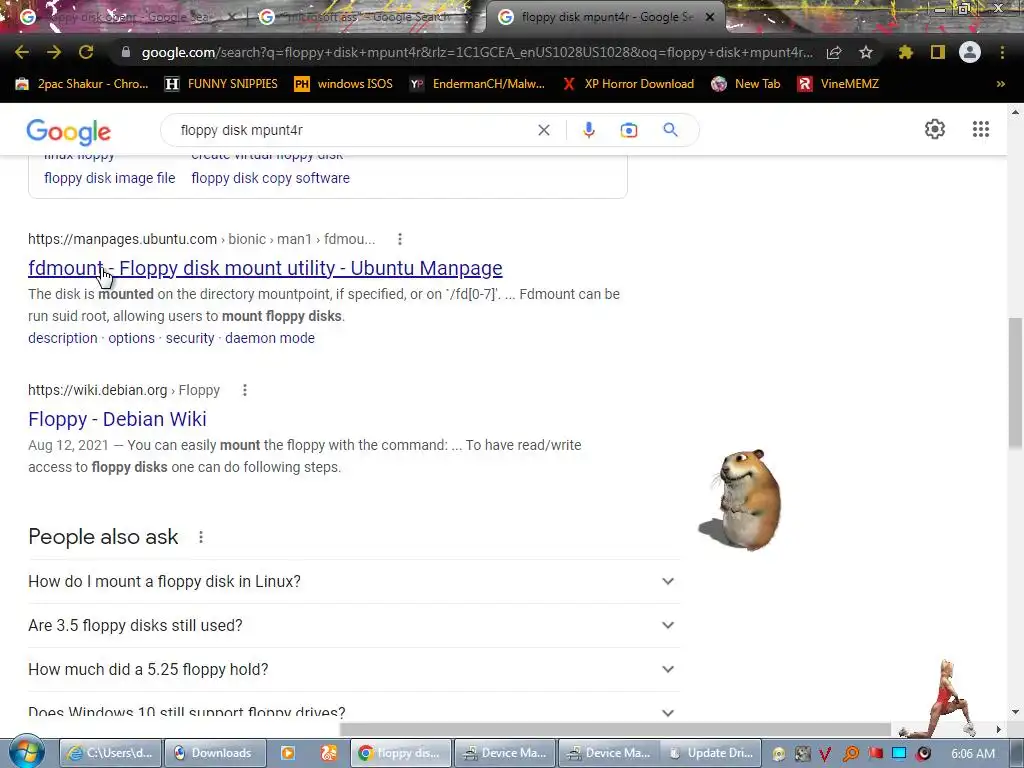Bookmark this page with the star
This screenshot has height=768, width=1024.
pos(866,52)
